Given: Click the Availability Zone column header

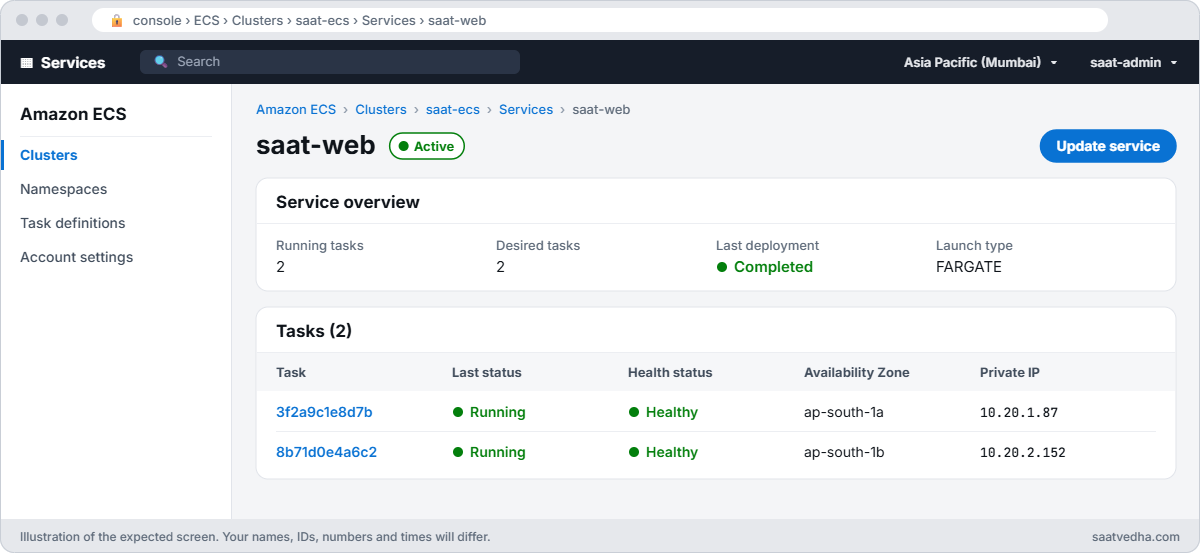Looking at the screenshot, I should click(x=857, y=372).
